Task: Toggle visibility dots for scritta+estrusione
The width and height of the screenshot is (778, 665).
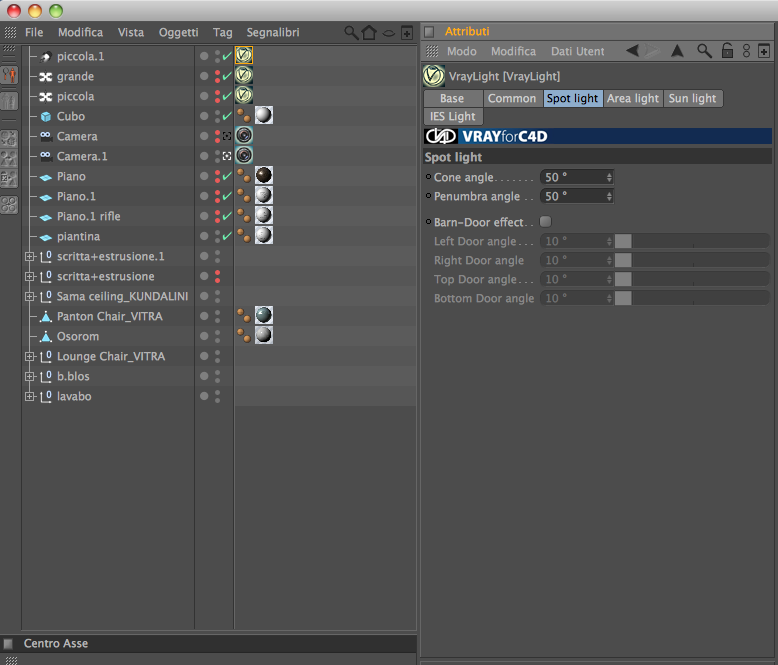Action: pyautogui.click(x=217, y=276)
